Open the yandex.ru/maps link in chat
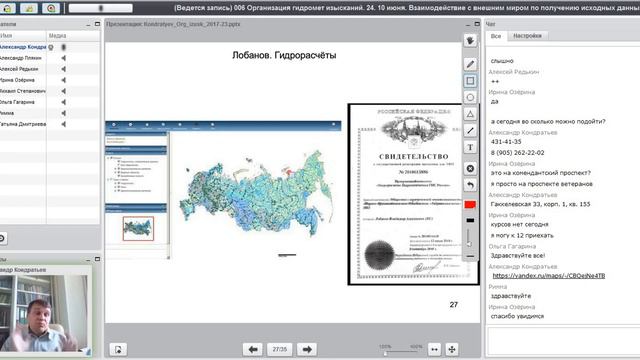640x360 pixels. [x=549, y=276]
